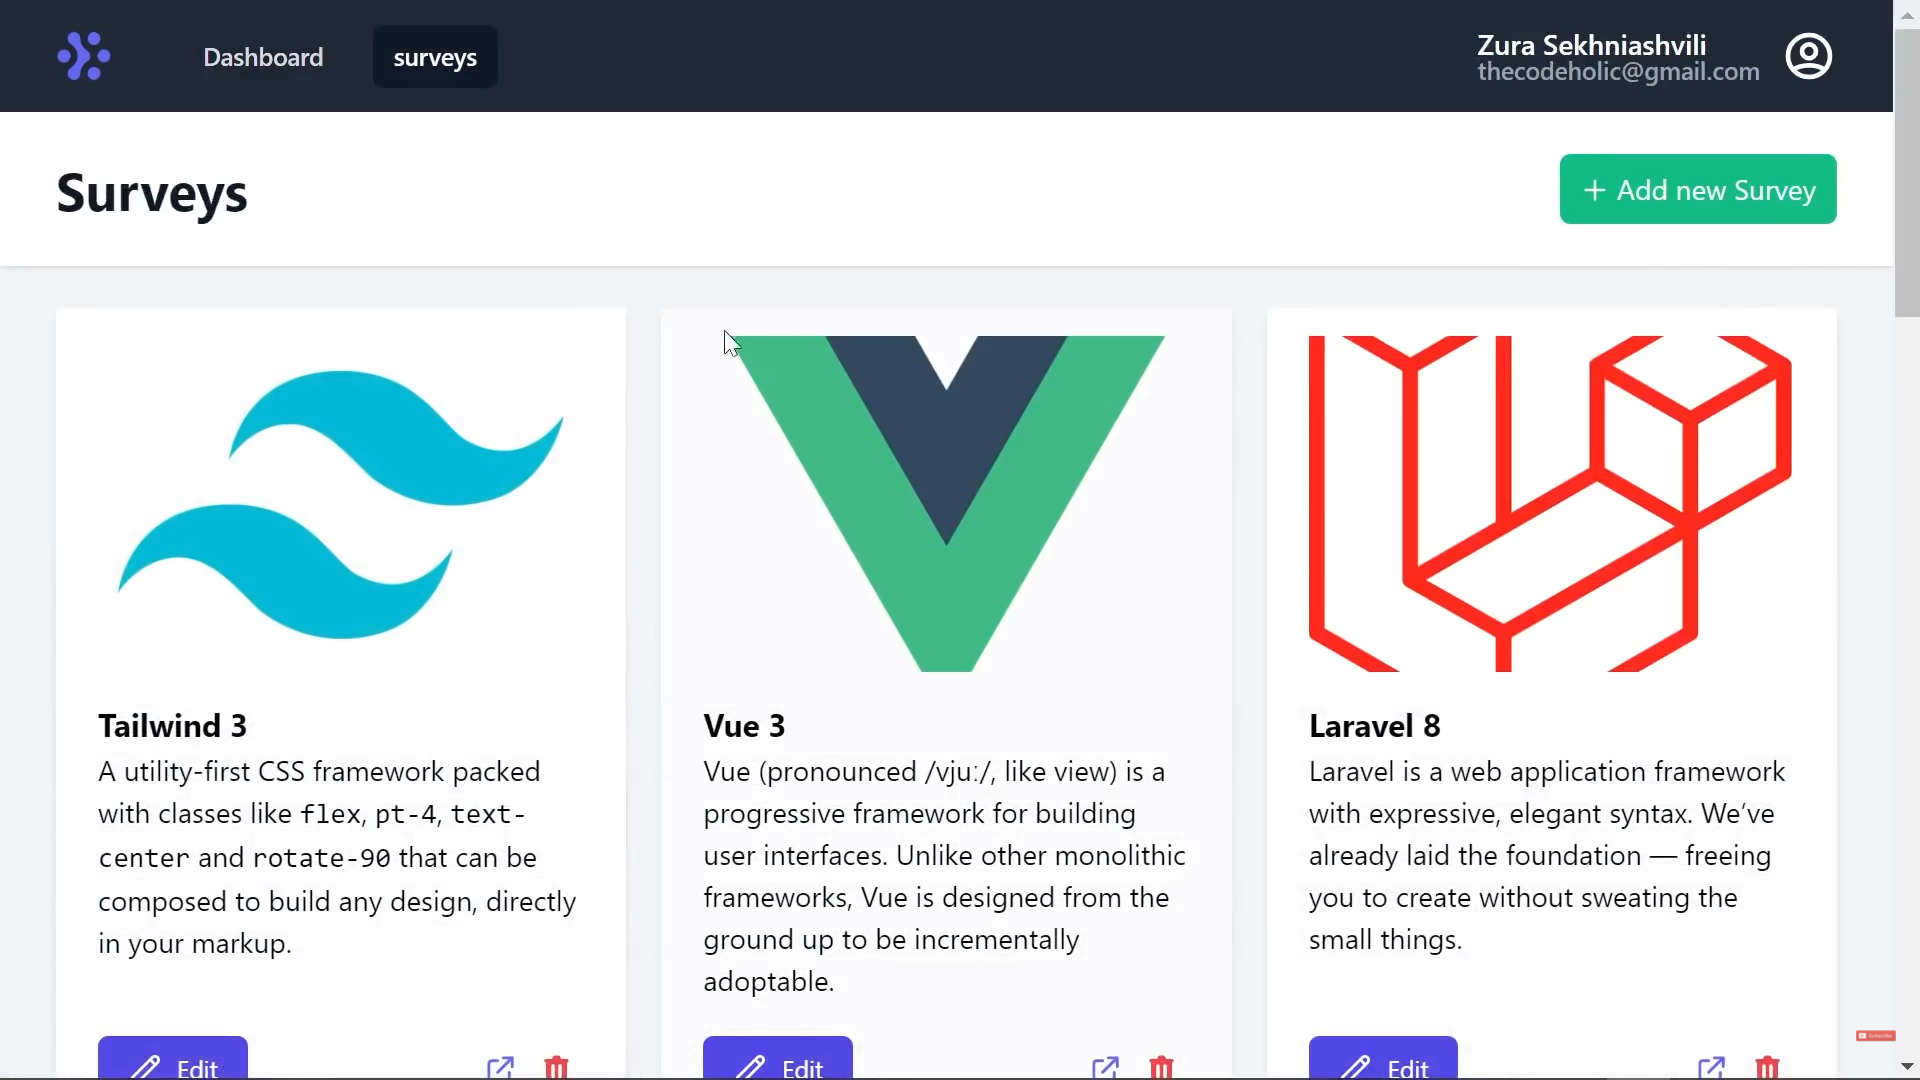
Task: Edit the Tailwind 3 survey
Action: coord(173,1062)
